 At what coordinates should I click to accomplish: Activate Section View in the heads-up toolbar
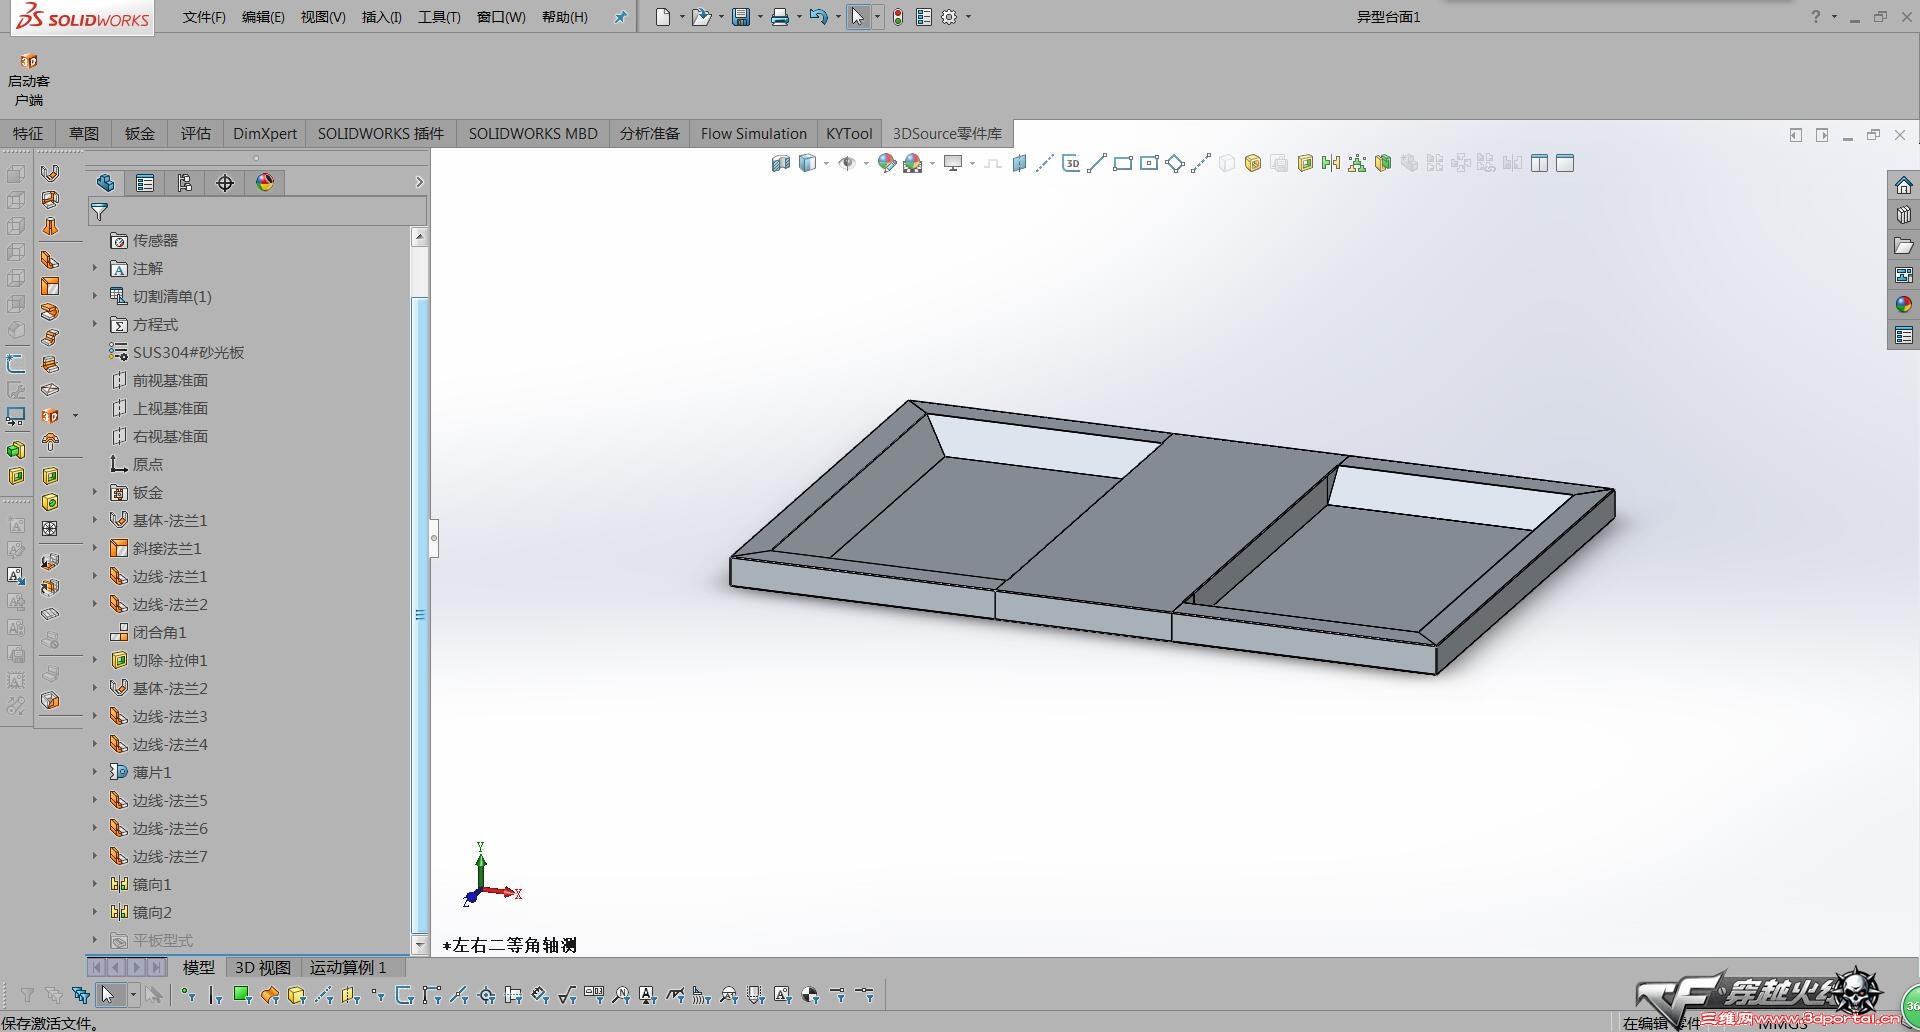[x=781, y=163]
